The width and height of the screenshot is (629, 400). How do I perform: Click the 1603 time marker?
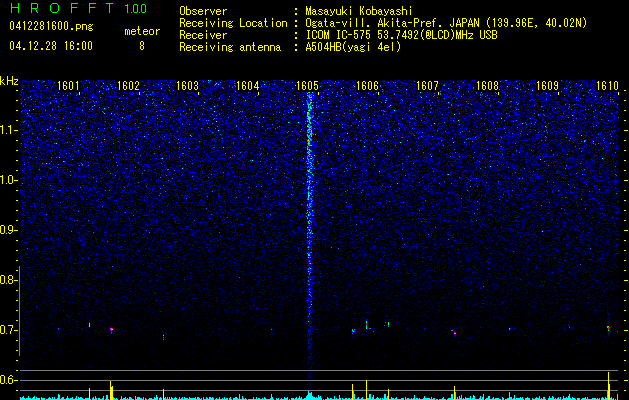188,85
